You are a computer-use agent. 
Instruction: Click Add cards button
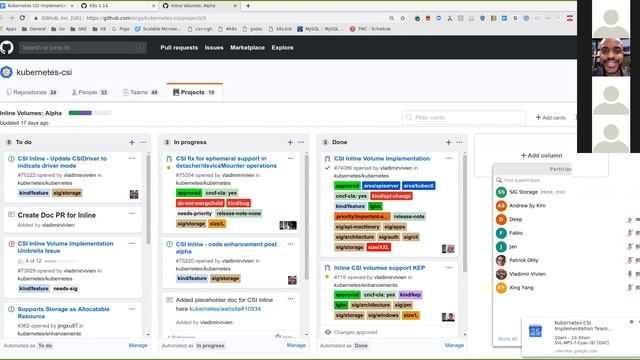point(551,118)
